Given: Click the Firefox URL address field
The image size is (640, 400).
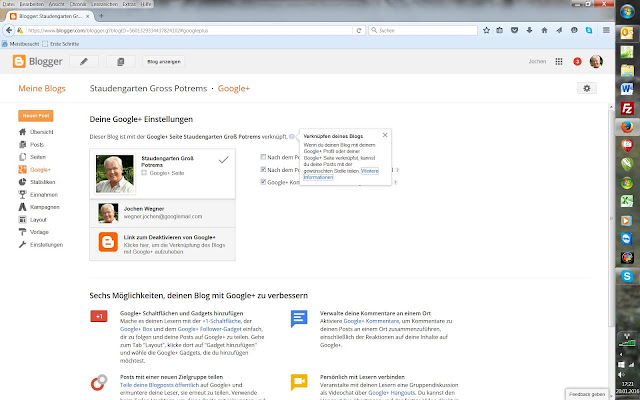Looking at the screenshot, I should click(189, 30).
